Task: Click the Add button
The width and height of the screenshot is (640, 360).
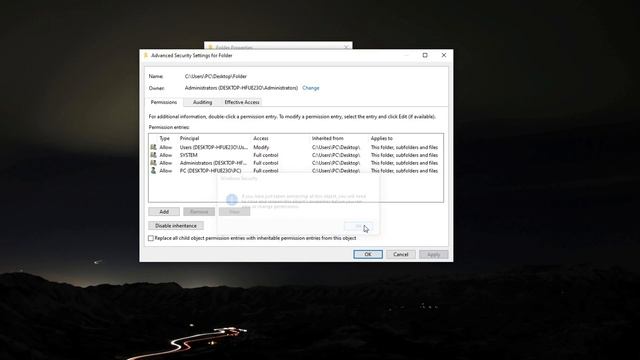Action: (x=164, y=211)
